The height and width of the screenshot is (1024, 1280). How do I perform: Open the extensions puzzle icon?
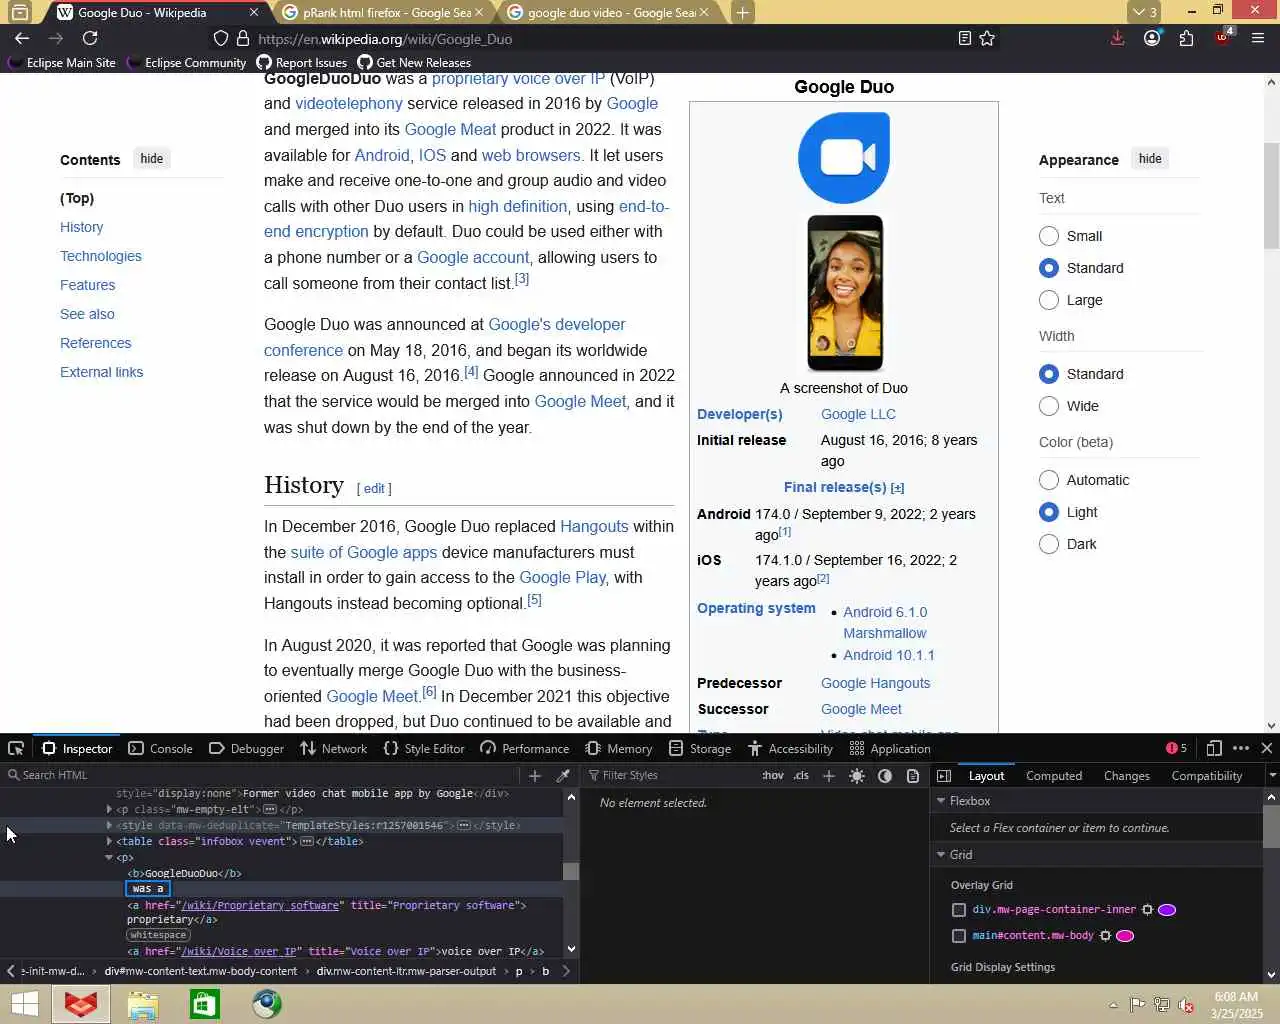point(1186,38)
